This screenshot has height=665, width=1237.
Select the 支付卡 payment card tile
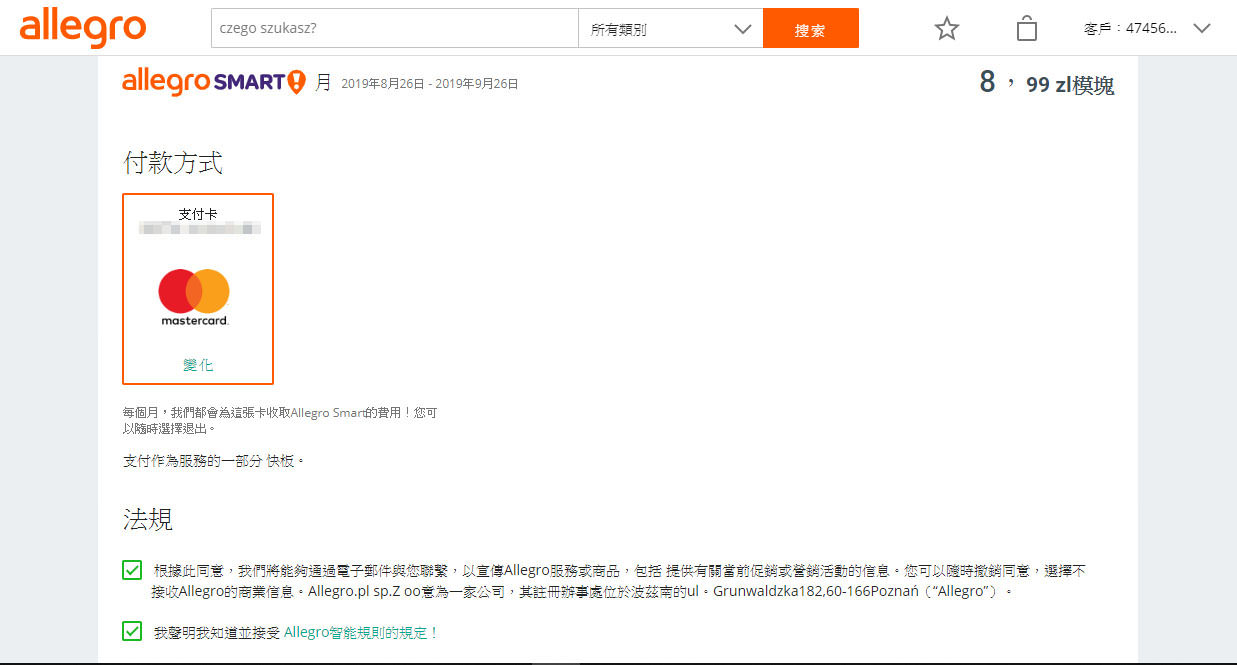pos(198,289)
